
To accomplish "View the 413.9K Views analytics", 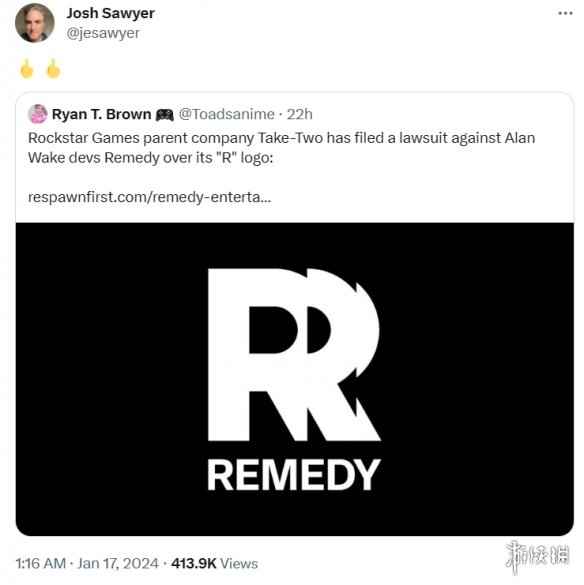I will [x=215, y=563].
